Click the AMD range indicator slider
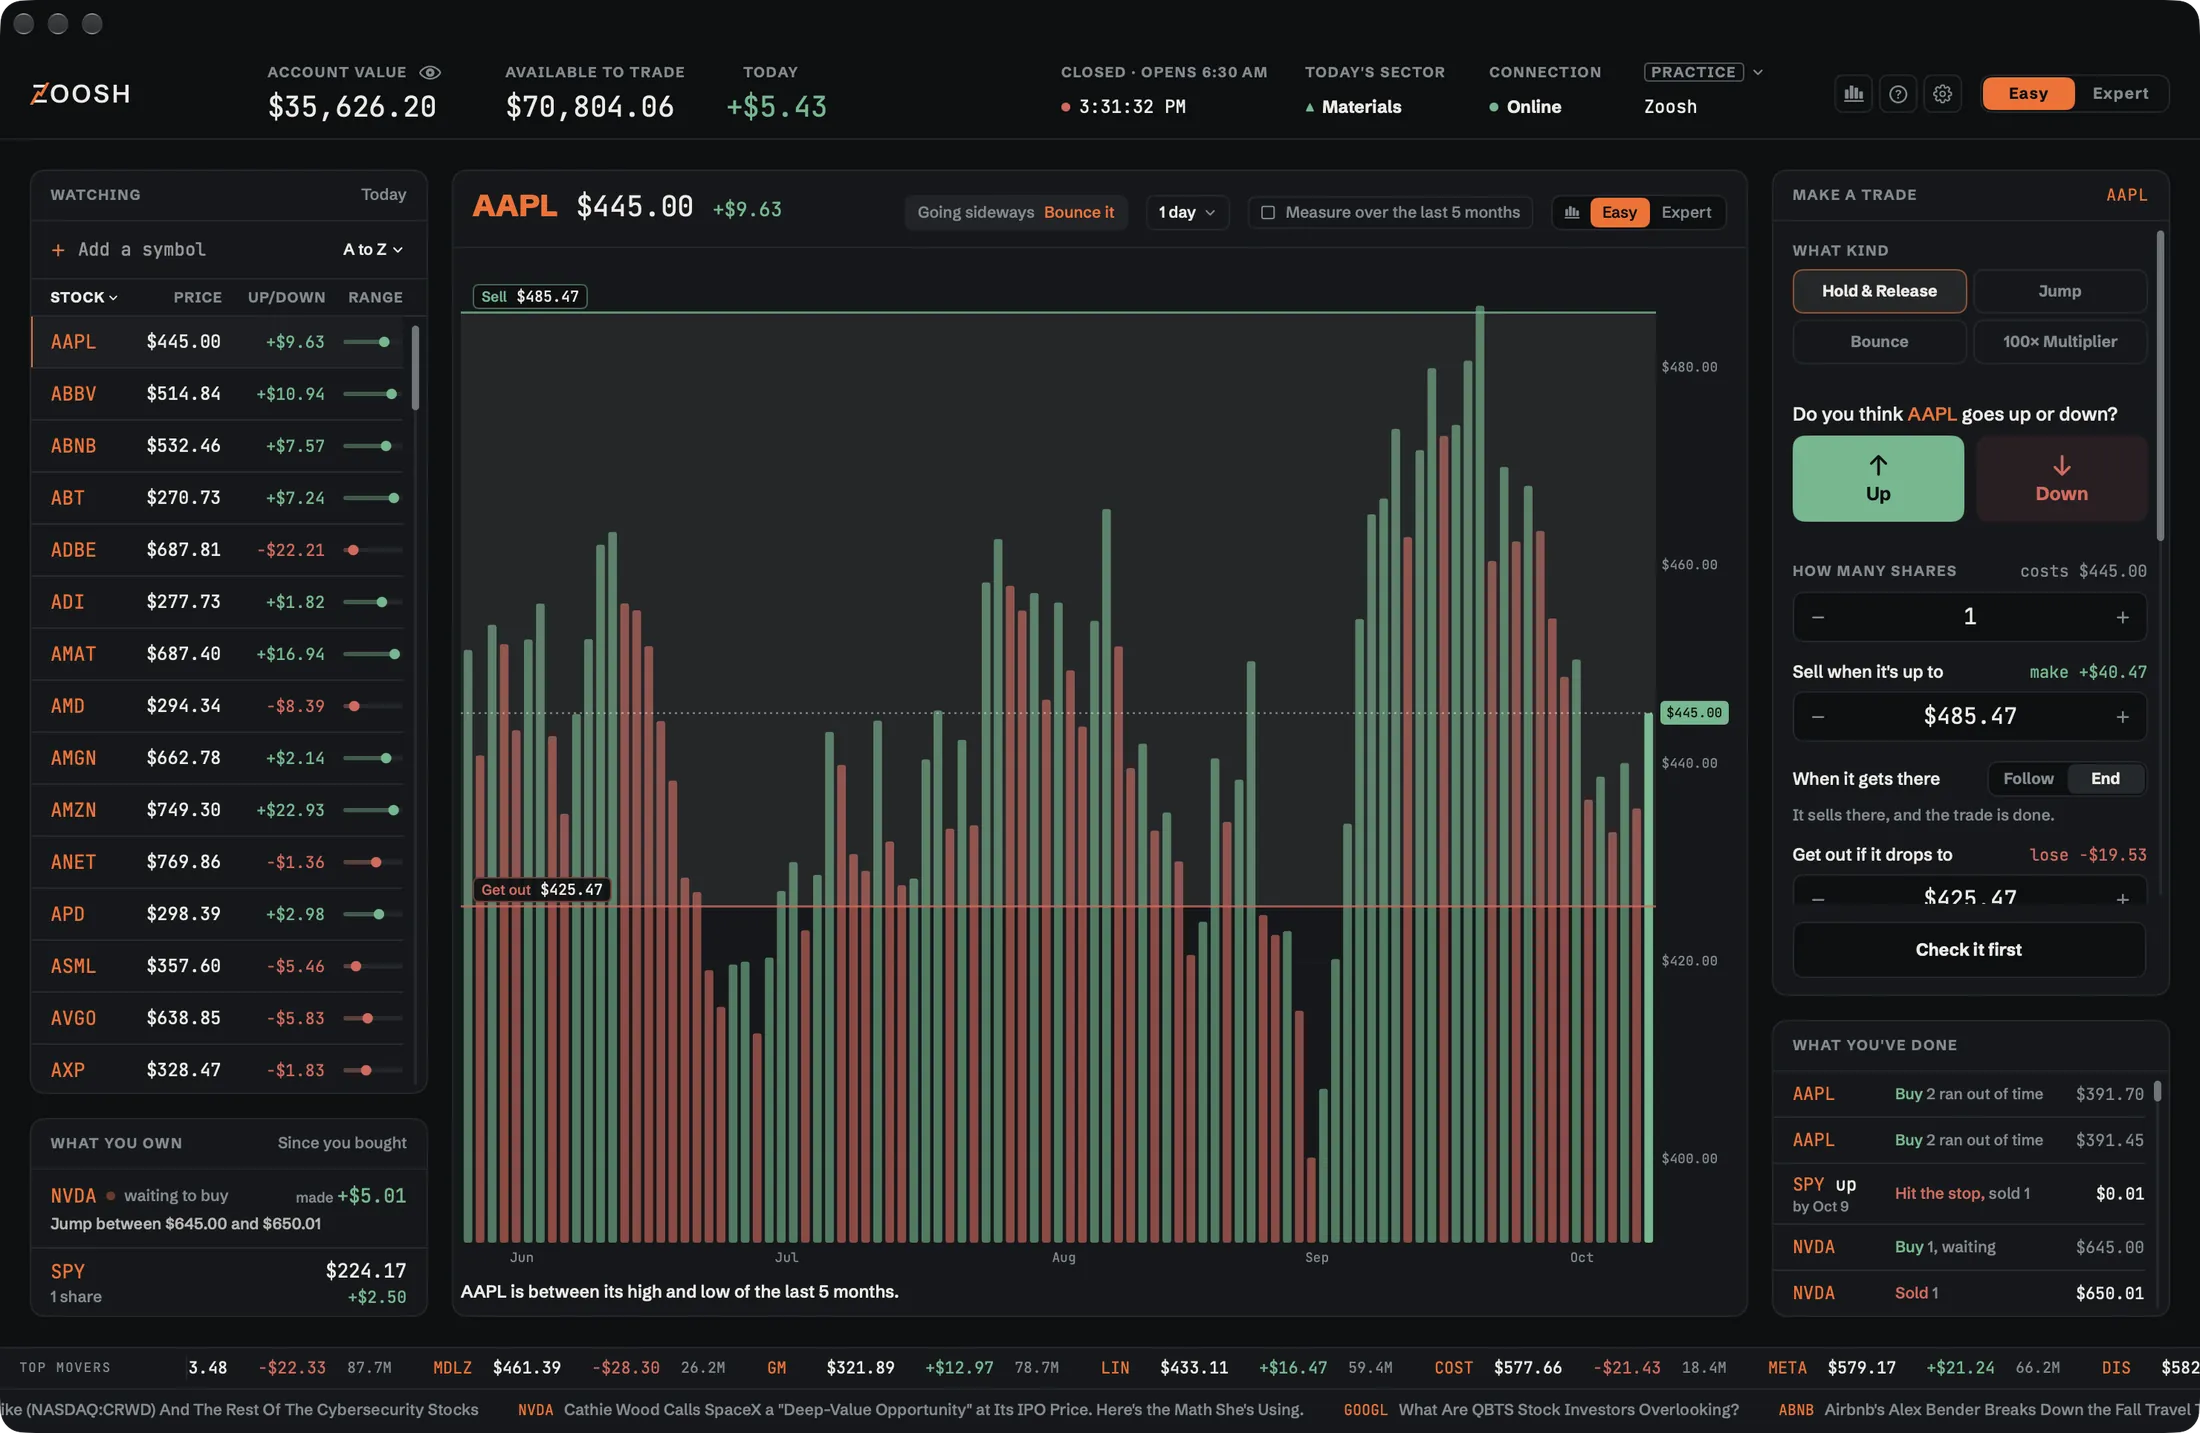Viewport: 2200px width, 1433px height. pyautogui.click(x=372, y=706)
